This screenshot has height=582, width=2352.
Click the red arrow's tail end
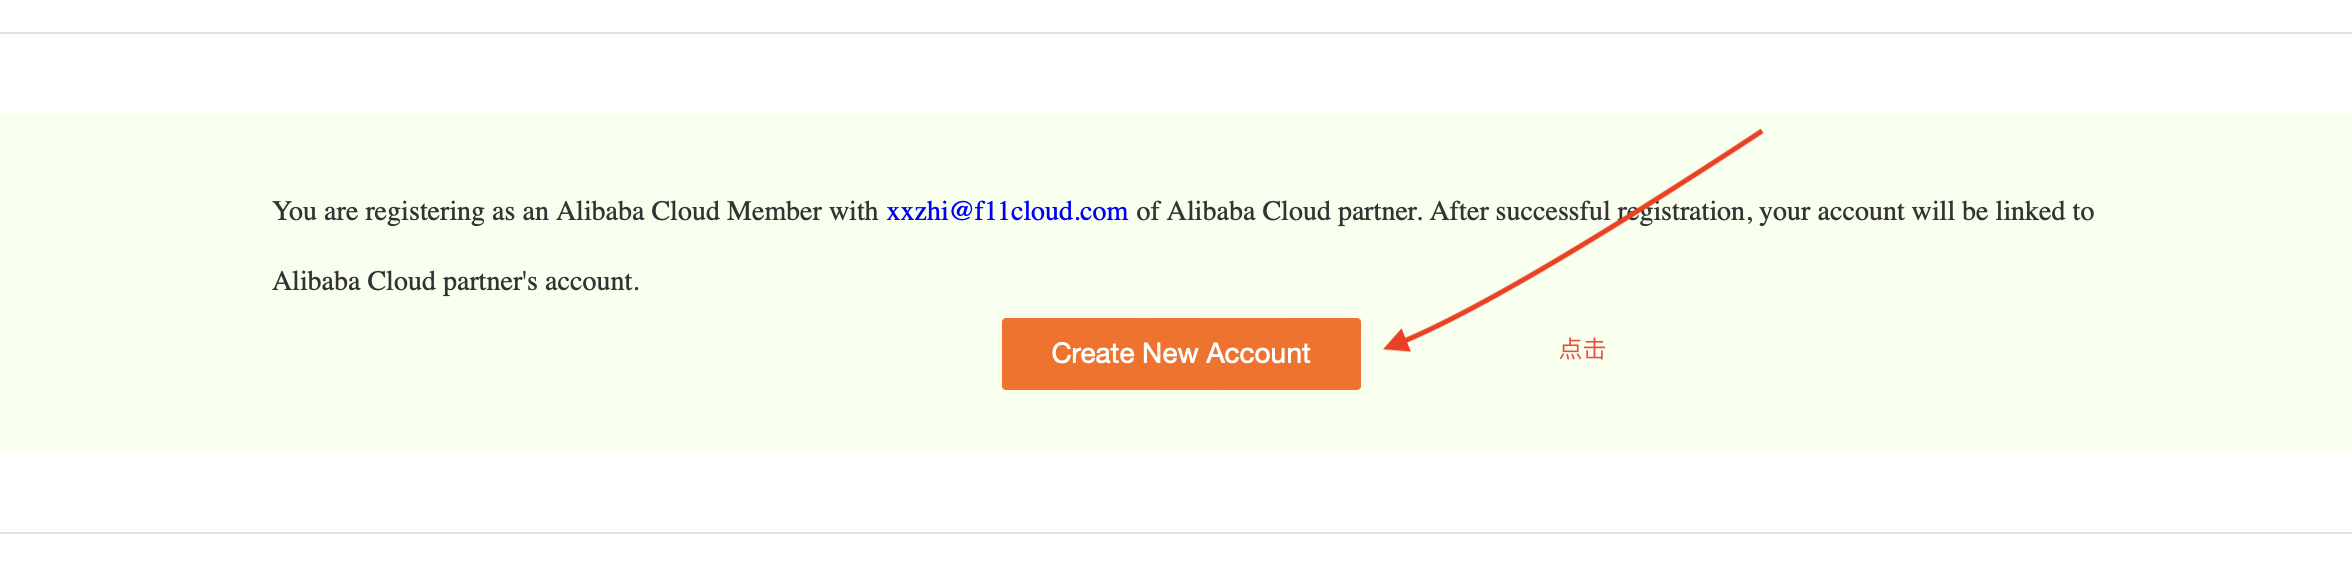[x=1756, y=134]
